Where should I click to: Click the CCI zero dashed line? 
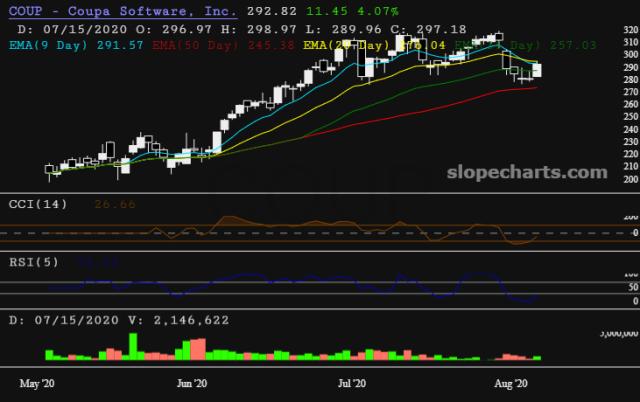click(x=300, y=233)
